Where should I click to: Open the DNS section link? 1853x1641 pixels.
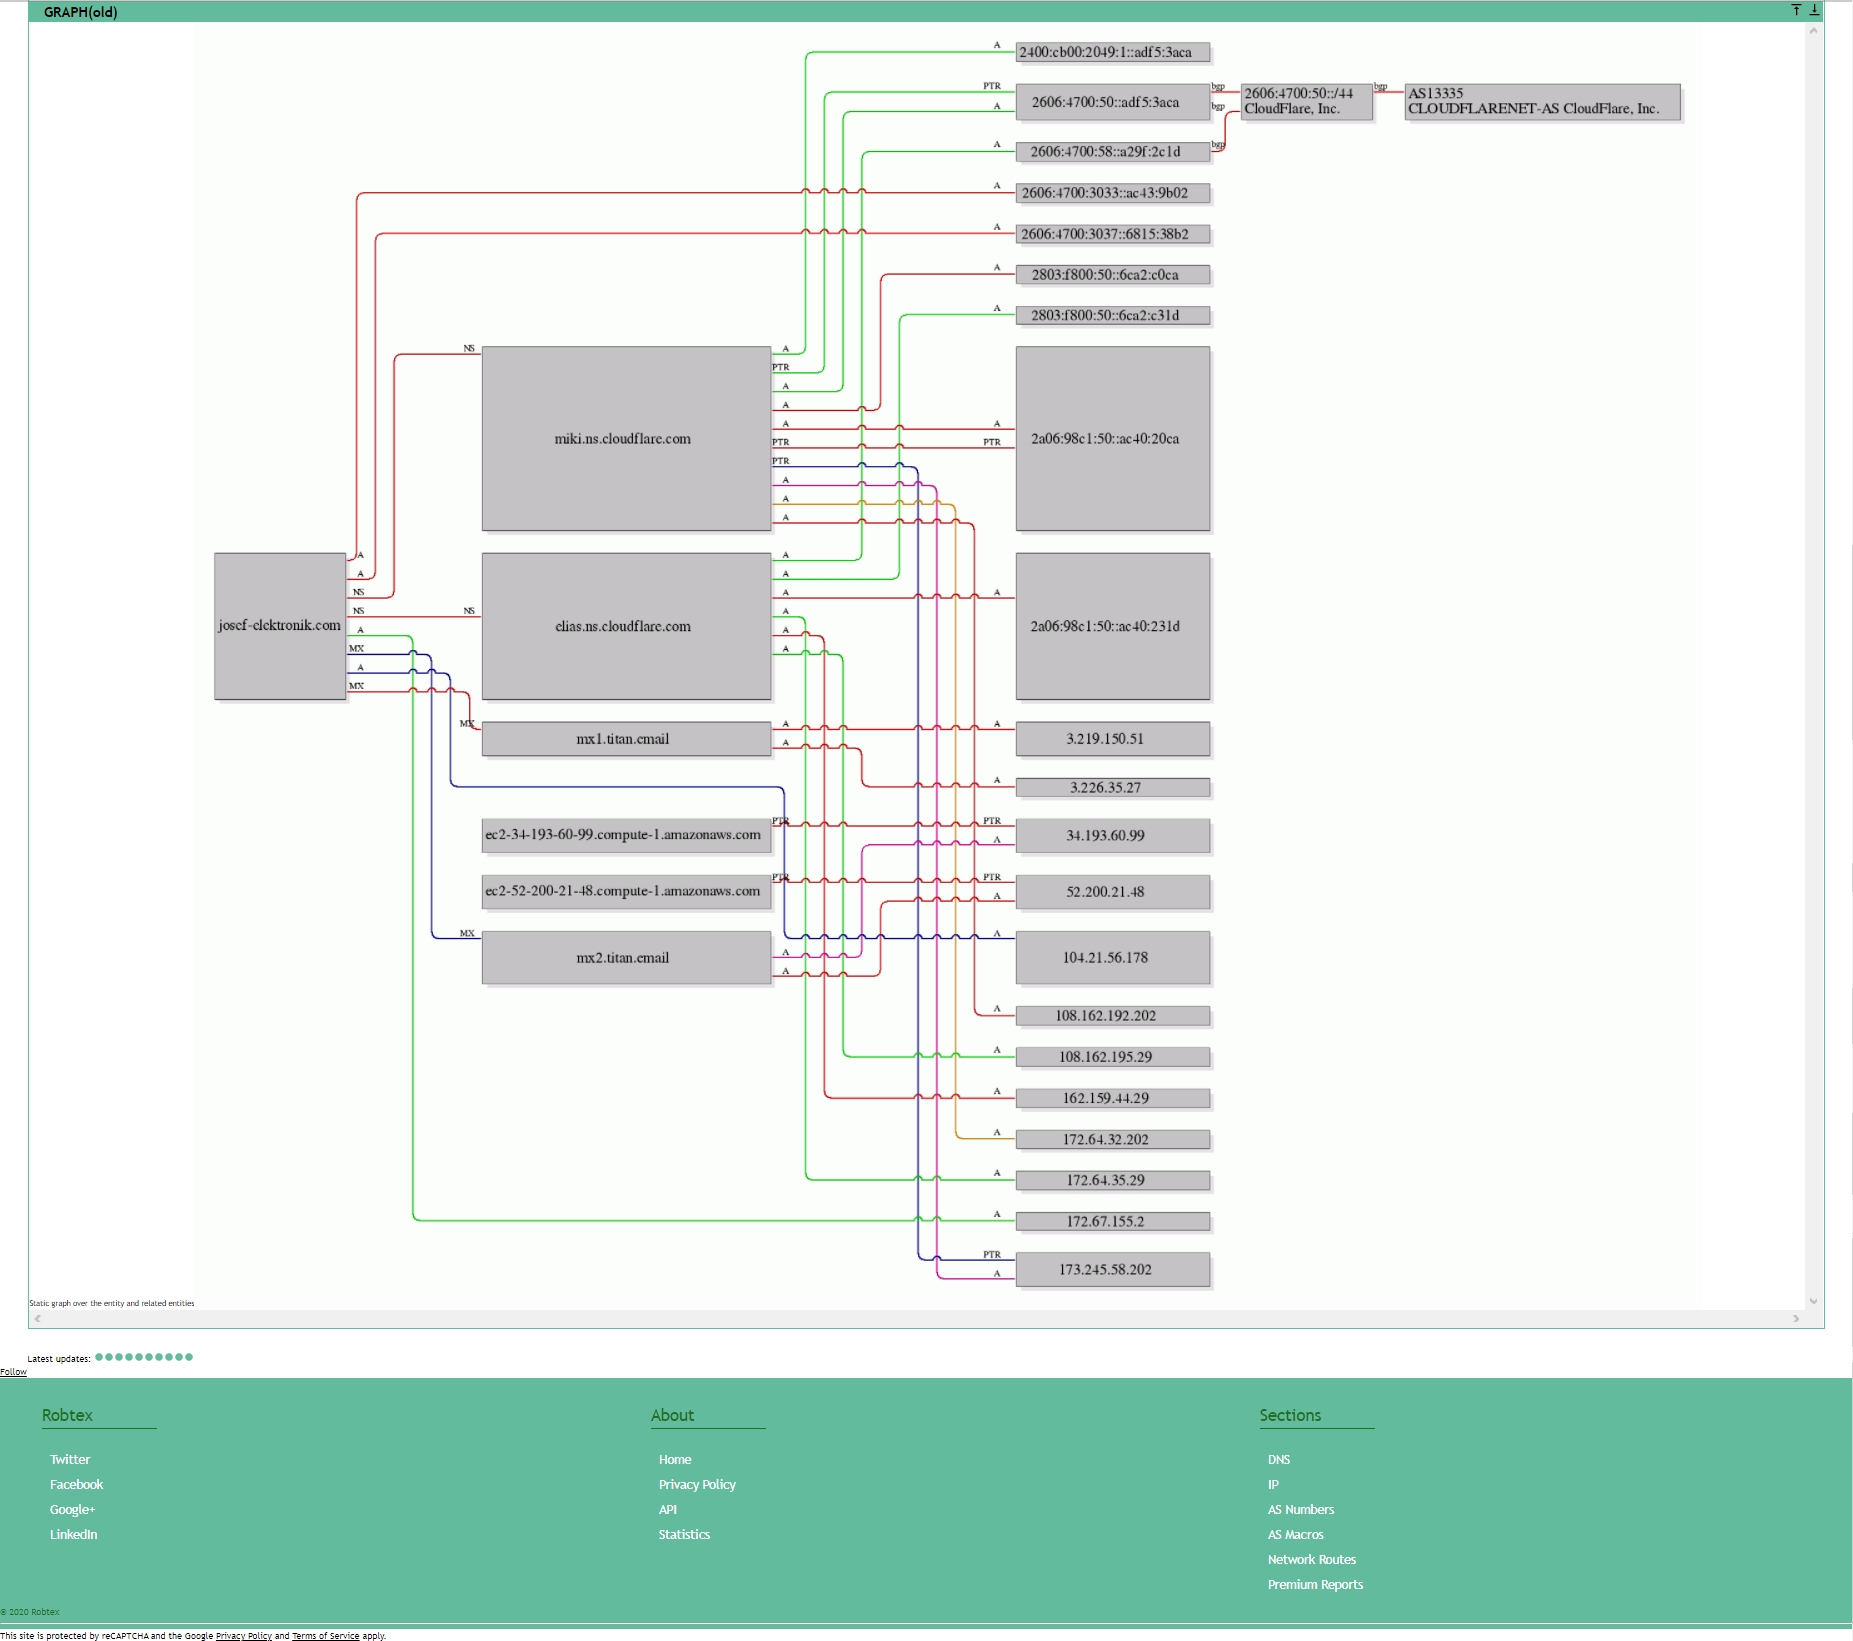[1279, 1460]
